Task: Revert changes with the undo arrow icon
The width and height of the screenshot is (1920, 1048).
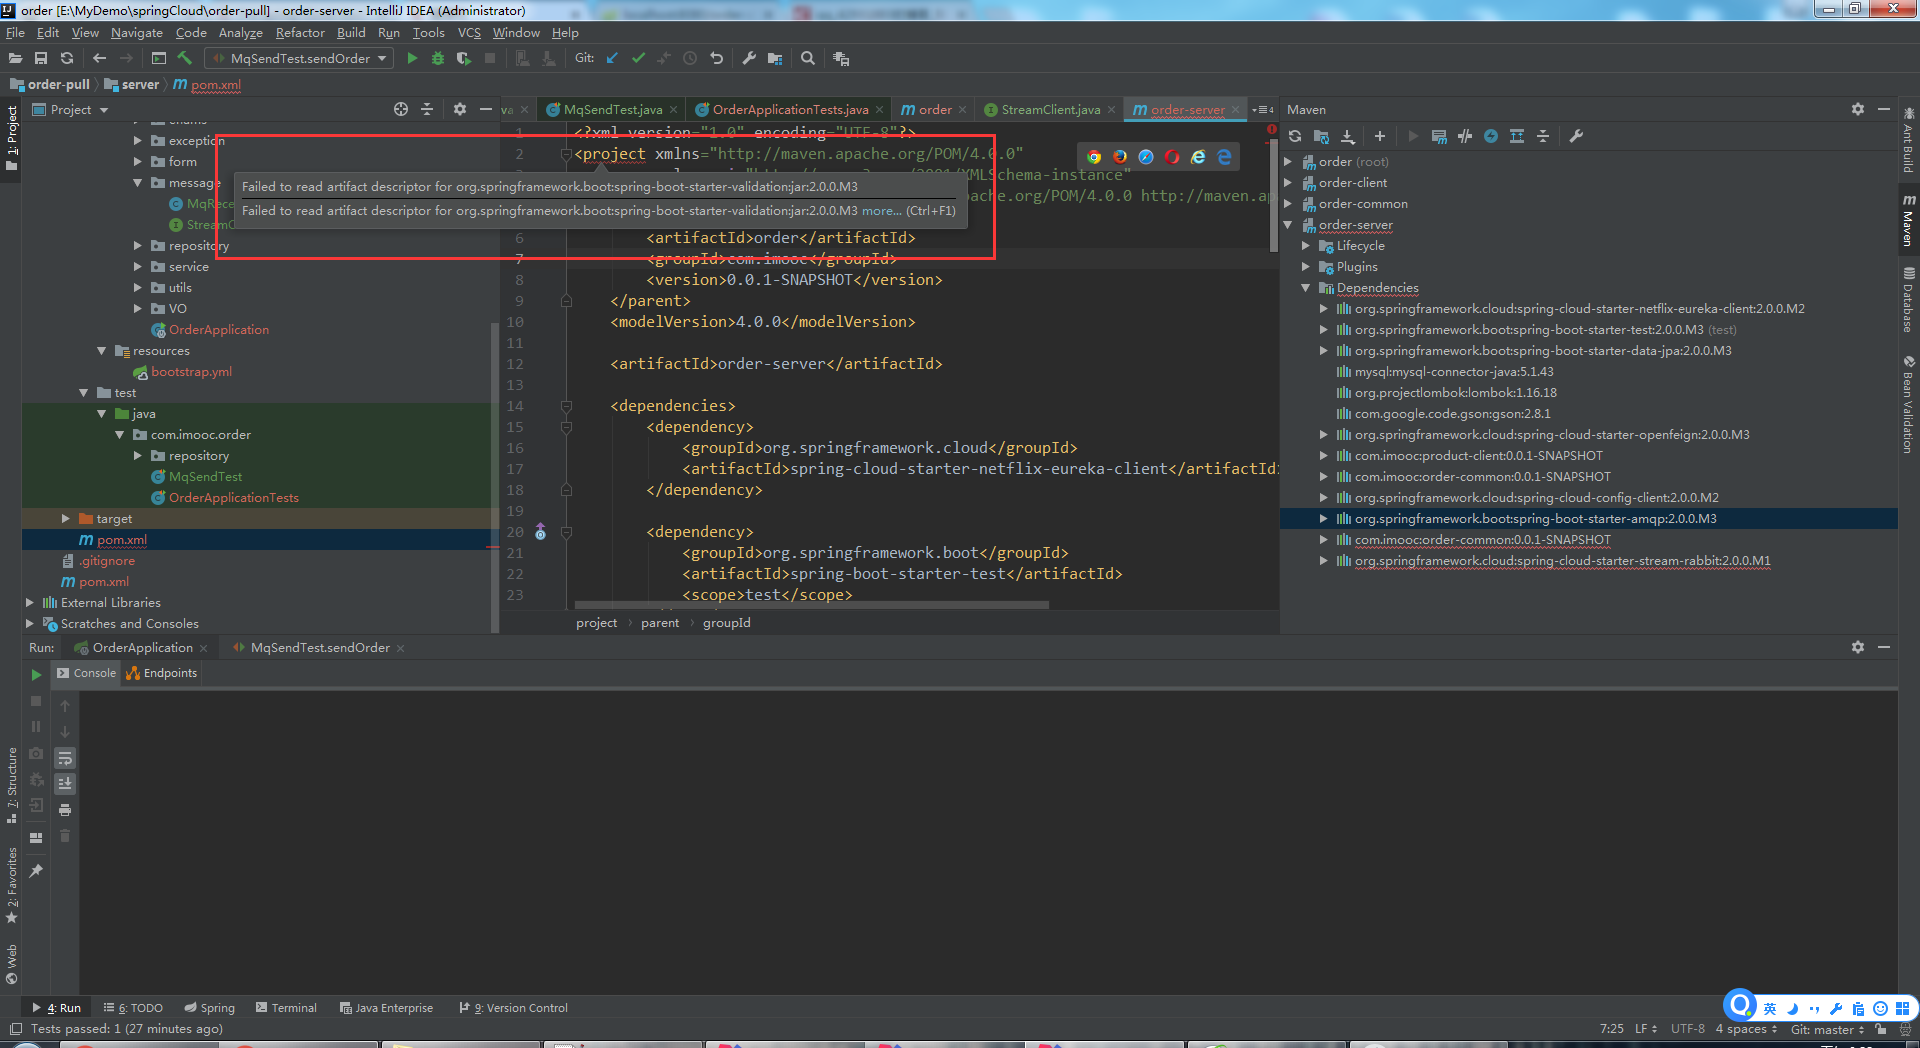Action: (x=716, y=58)
